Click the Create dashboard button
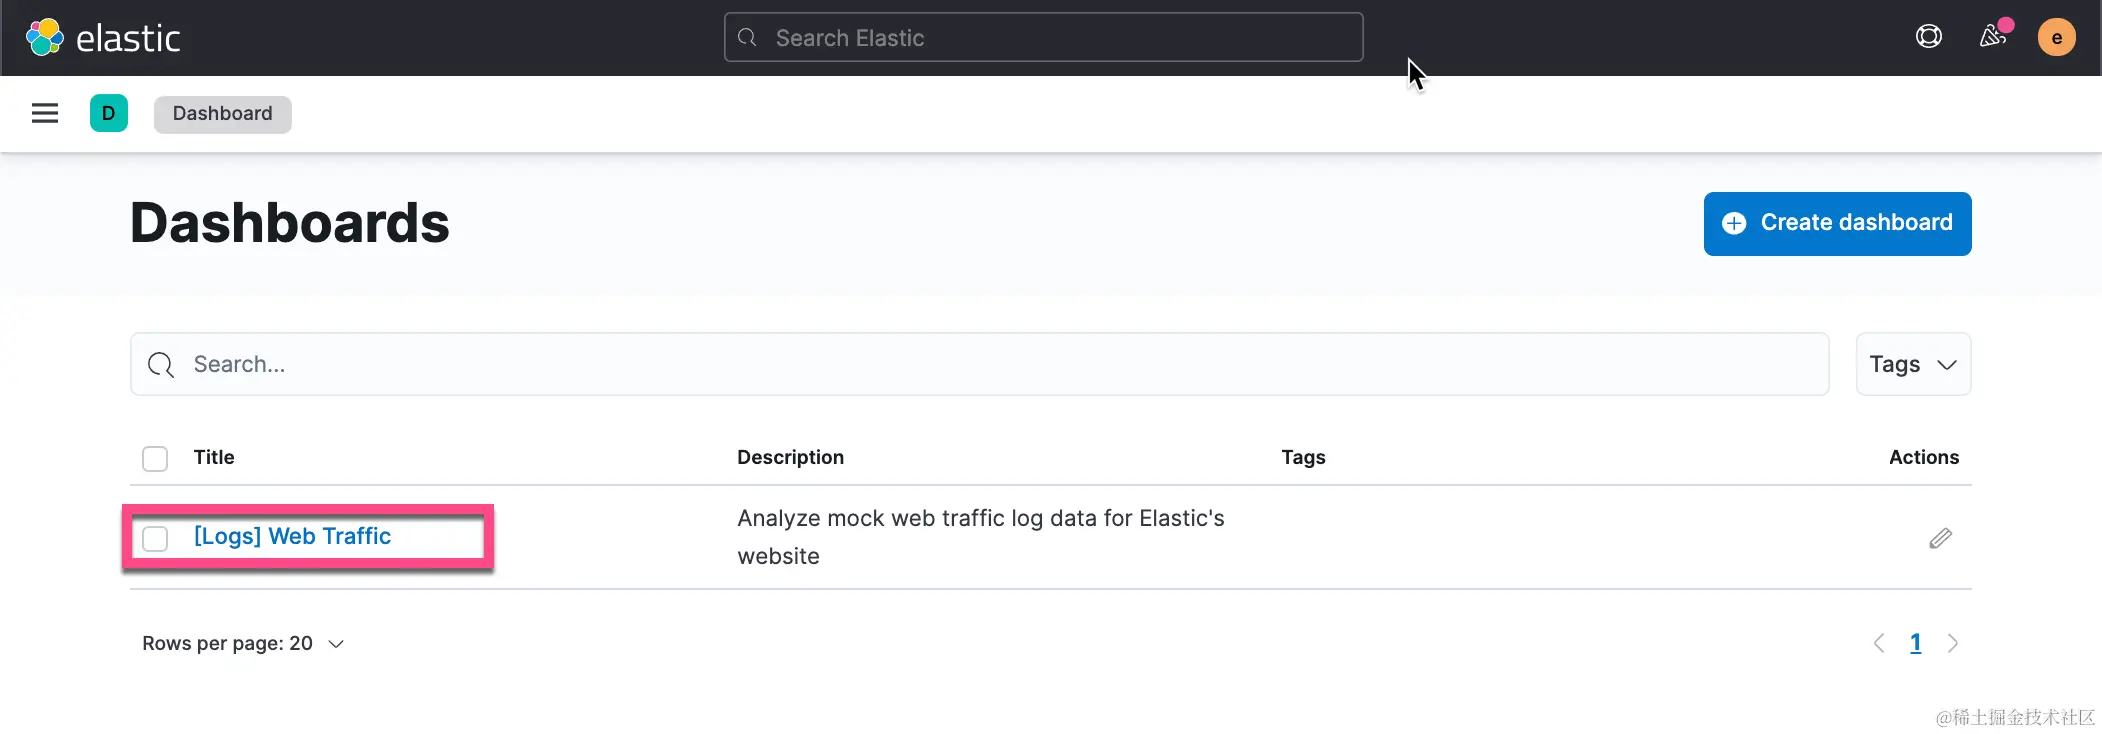The image size is (2102, 734). (x=1837, y=223)
